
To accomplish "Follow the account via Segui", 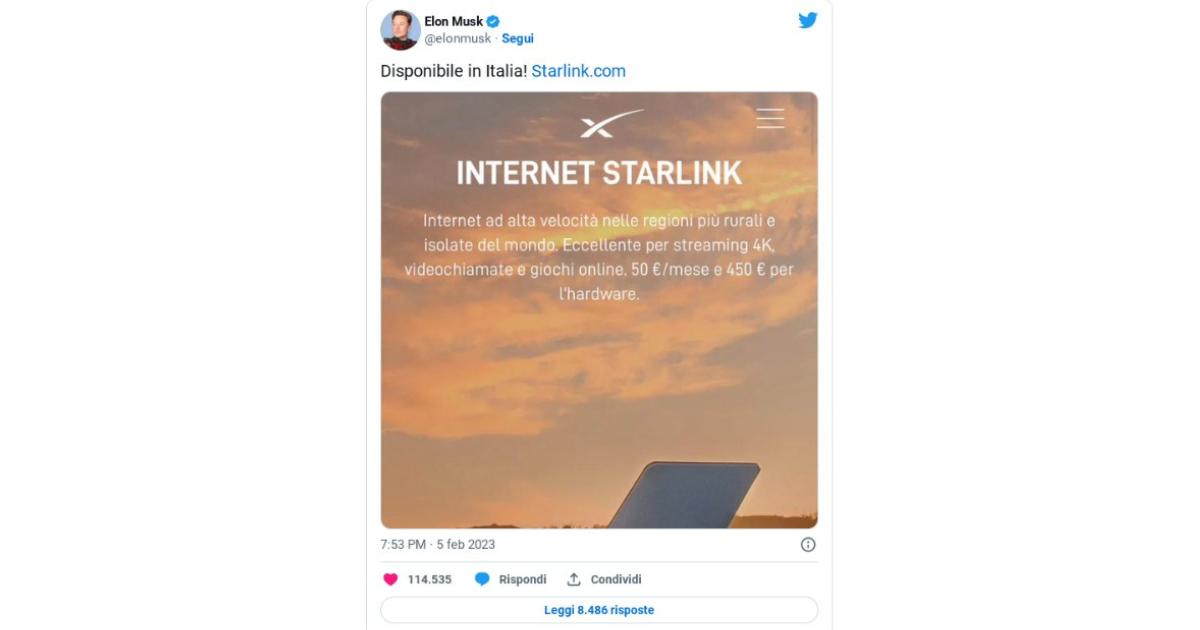I will (517, 39).
